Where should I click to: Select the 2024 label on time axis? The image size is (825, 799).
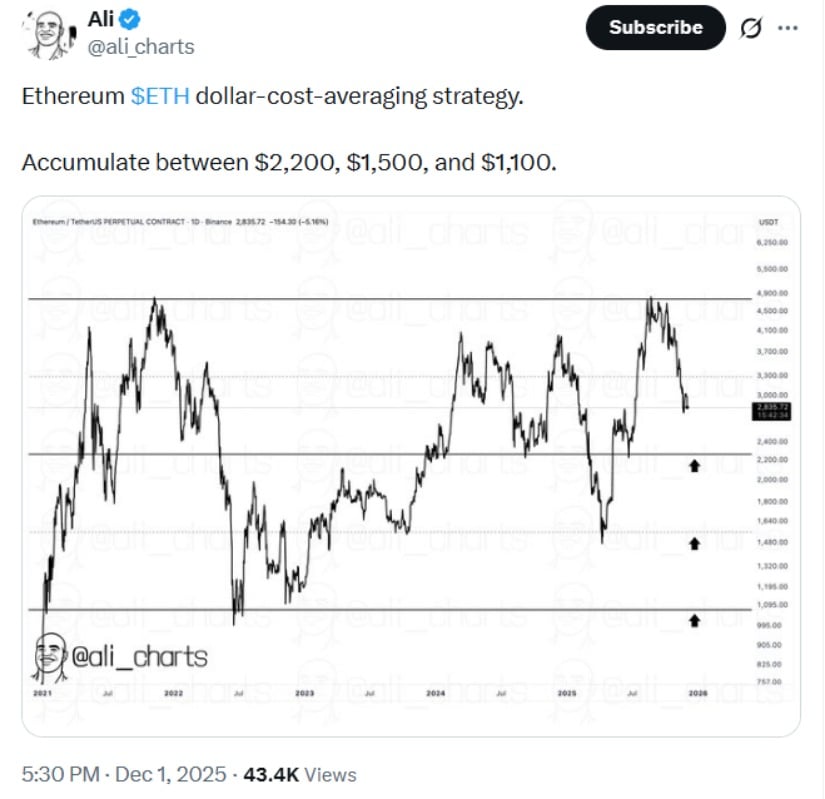435,692
